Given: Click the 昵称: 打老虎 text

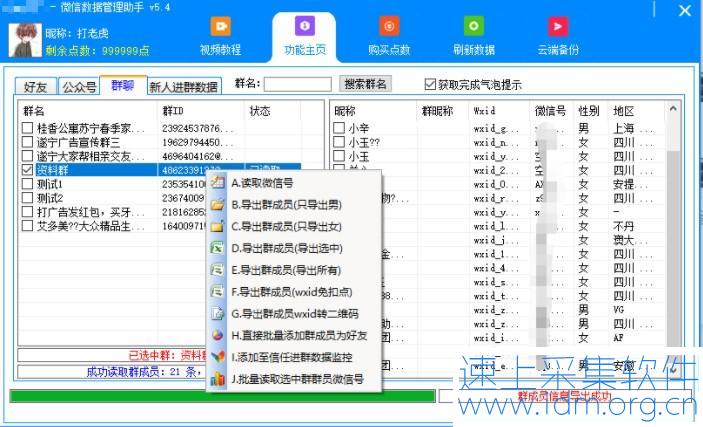Looking at the screenshot, I should 77,33.
